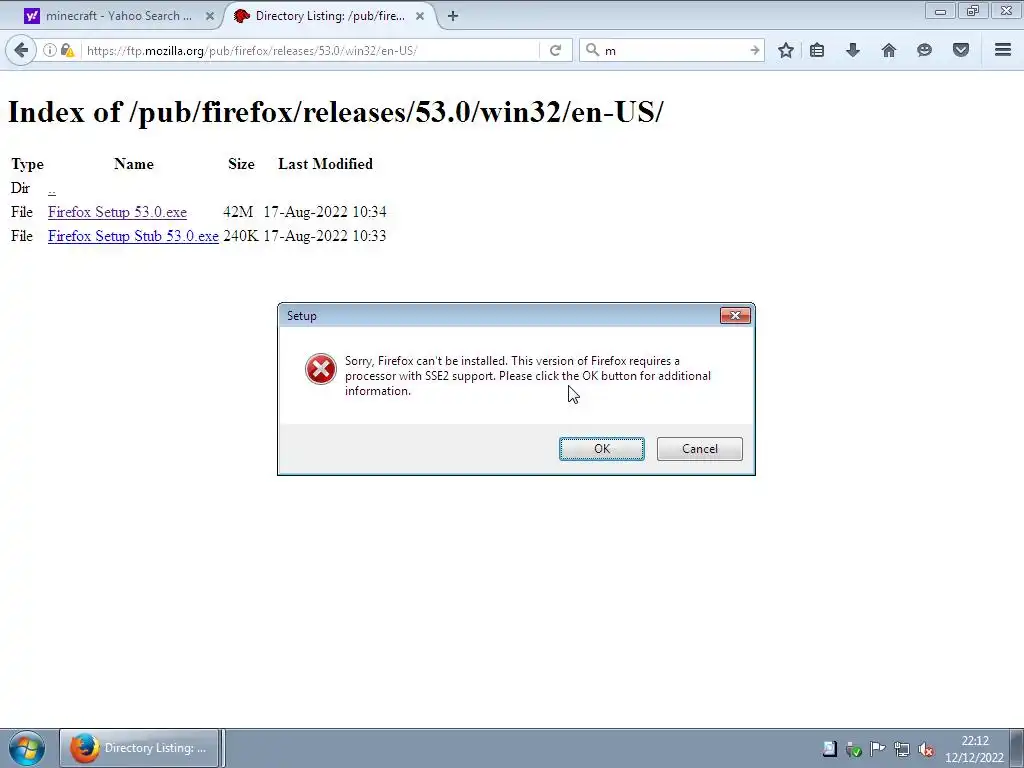Click Cancel in the Setup dialog
Image resolution: width=1024 pixels, height=768 pixels.
tap(699, 449)
